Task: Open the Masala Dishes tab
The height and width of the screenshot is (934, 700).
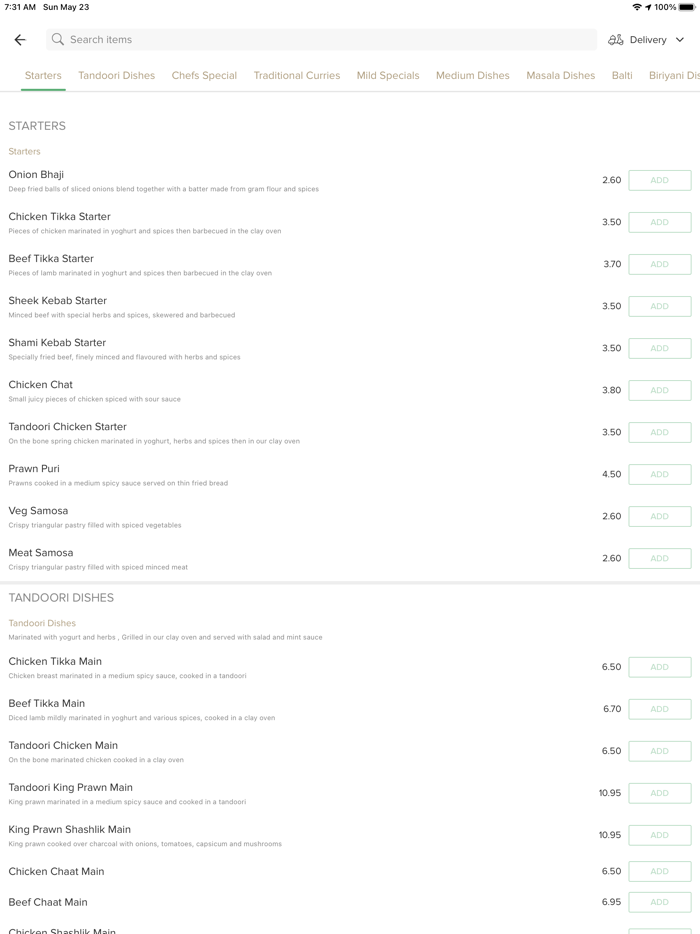Action: (560, 76)
